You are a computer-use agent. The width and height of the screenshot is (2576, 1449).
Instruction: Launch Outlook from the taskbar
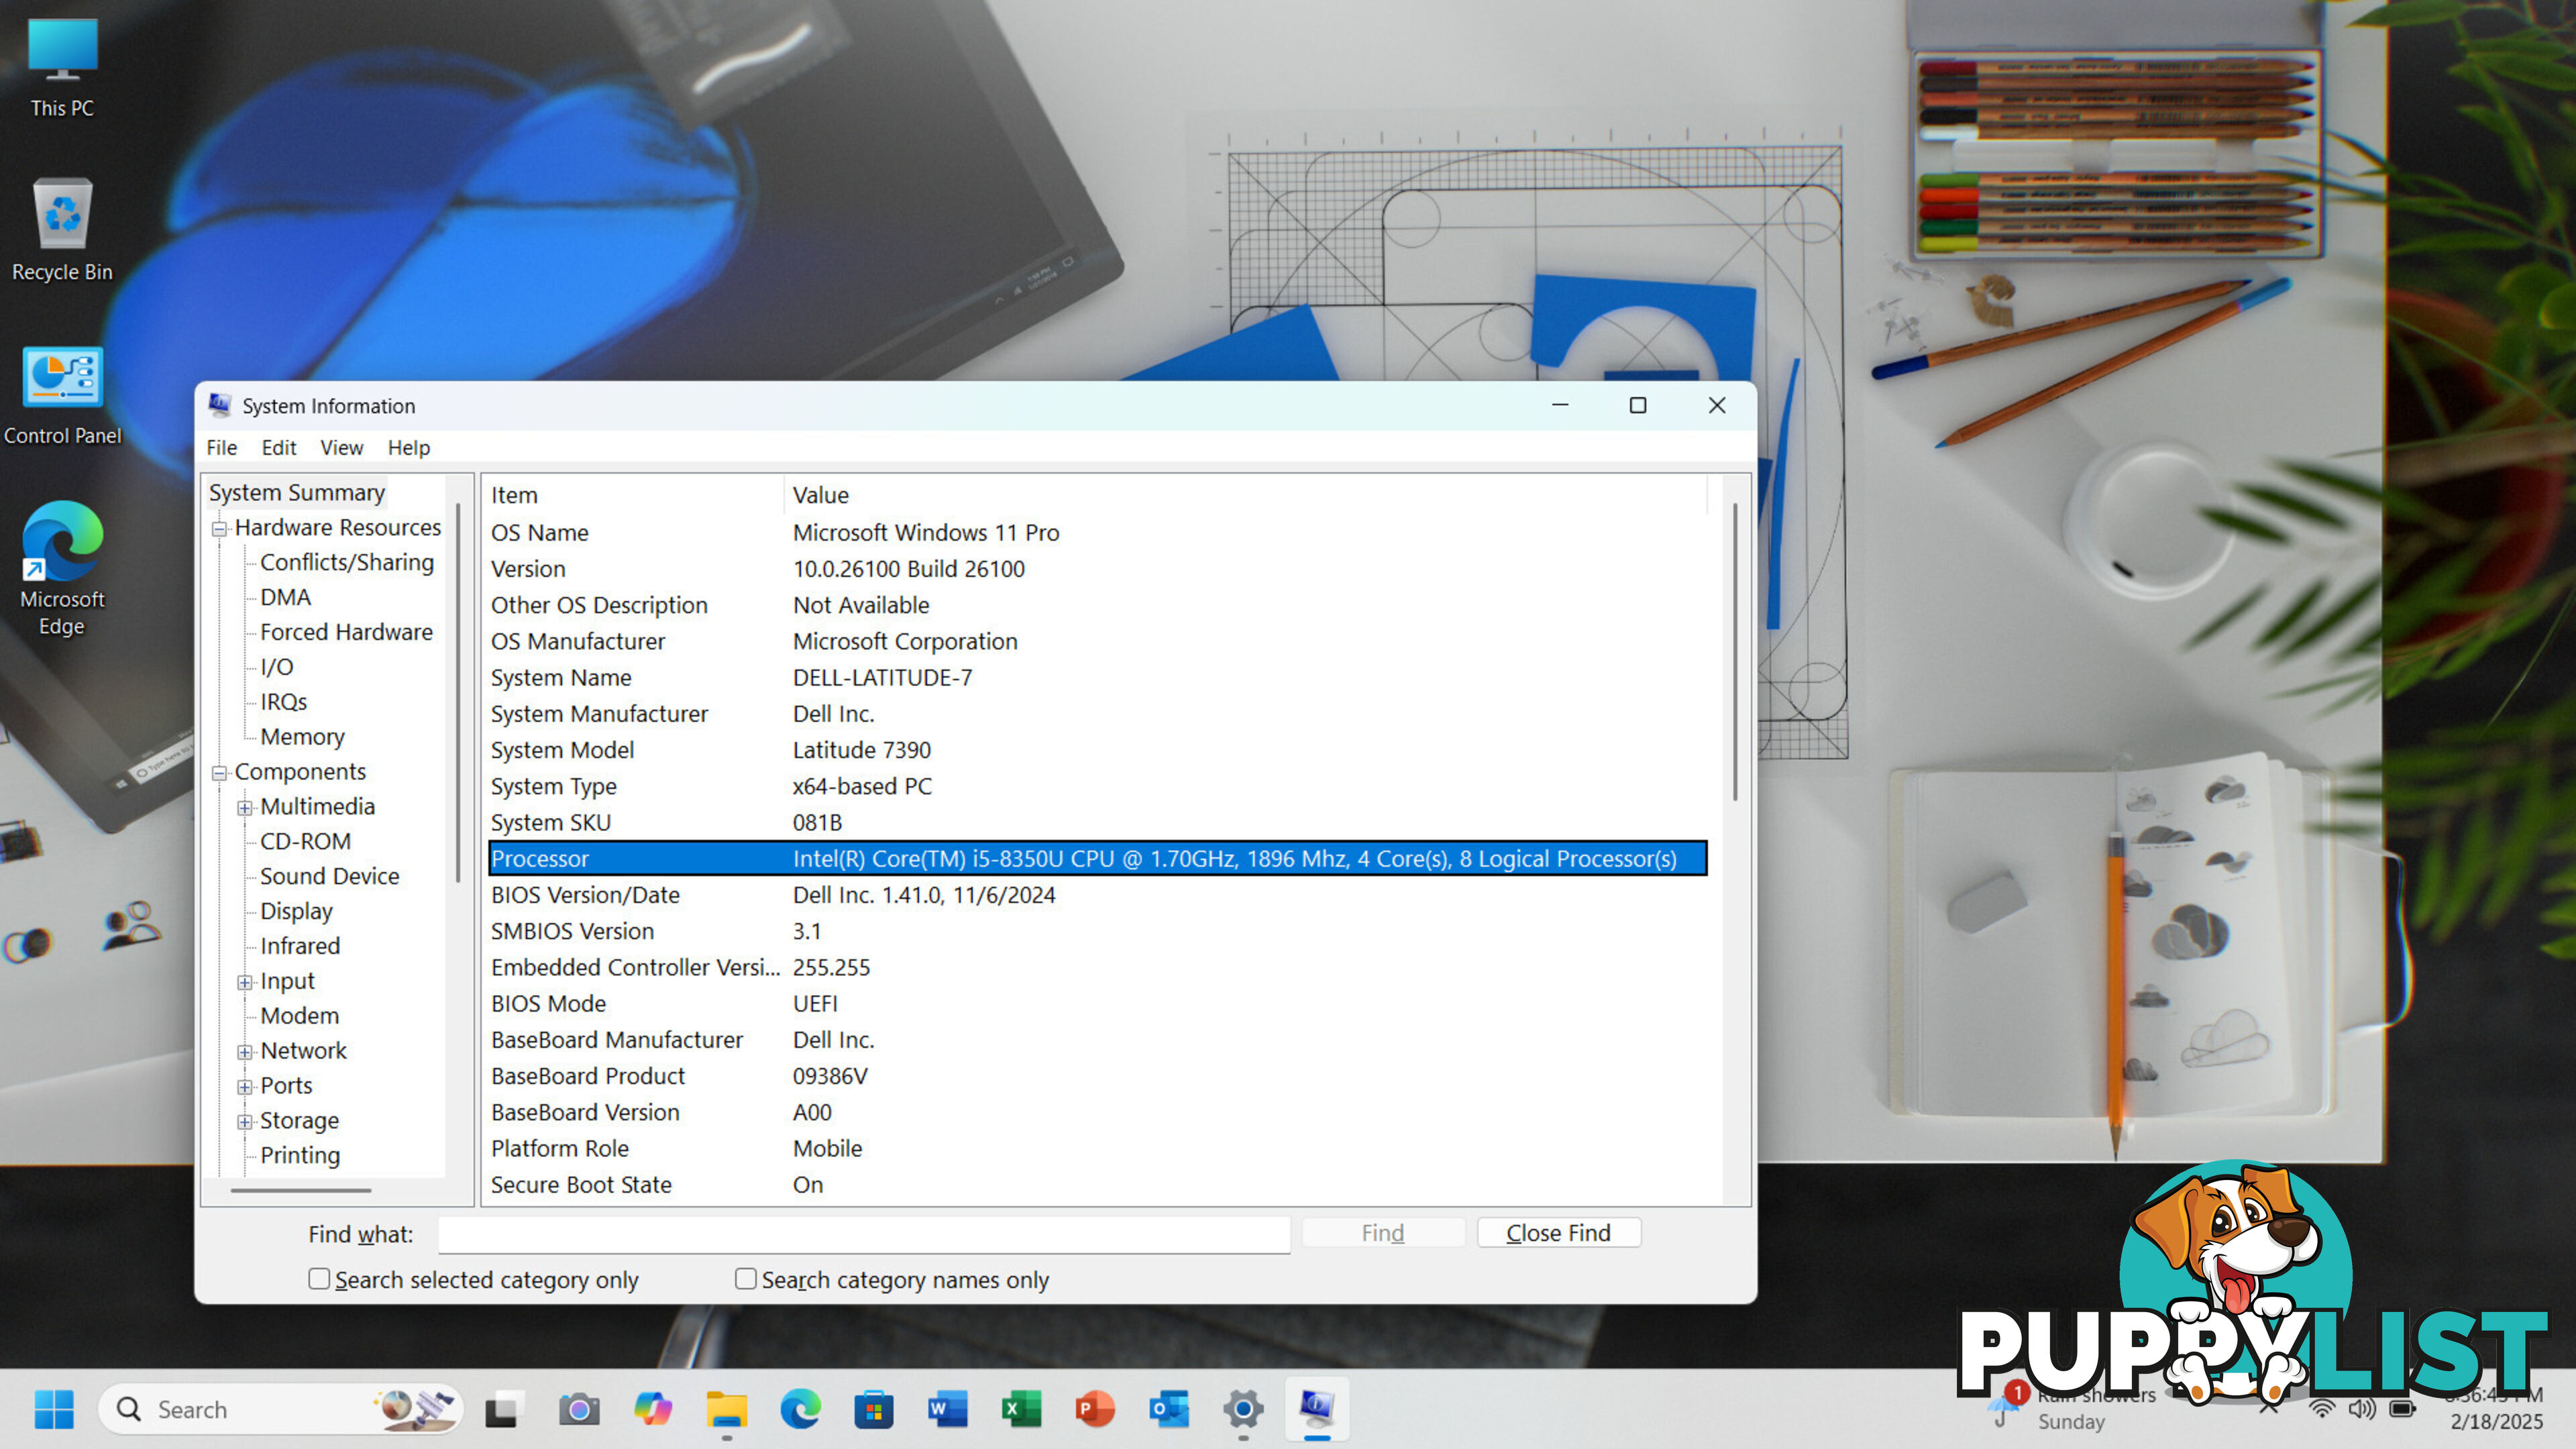[x=1169, y=1409]
